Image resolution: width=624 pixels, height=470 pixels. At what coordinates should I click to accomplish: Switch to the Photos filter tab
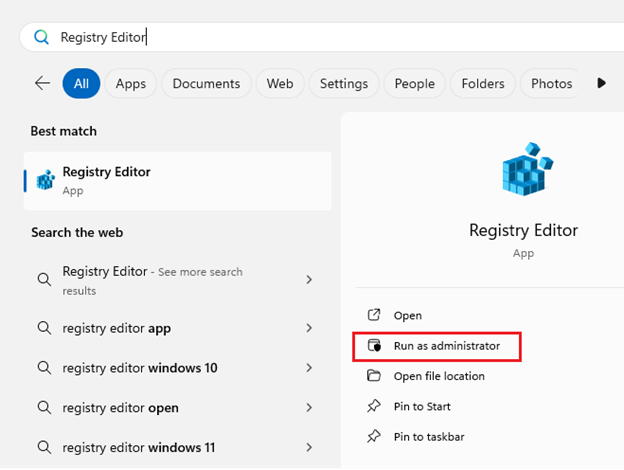[551, 83]
